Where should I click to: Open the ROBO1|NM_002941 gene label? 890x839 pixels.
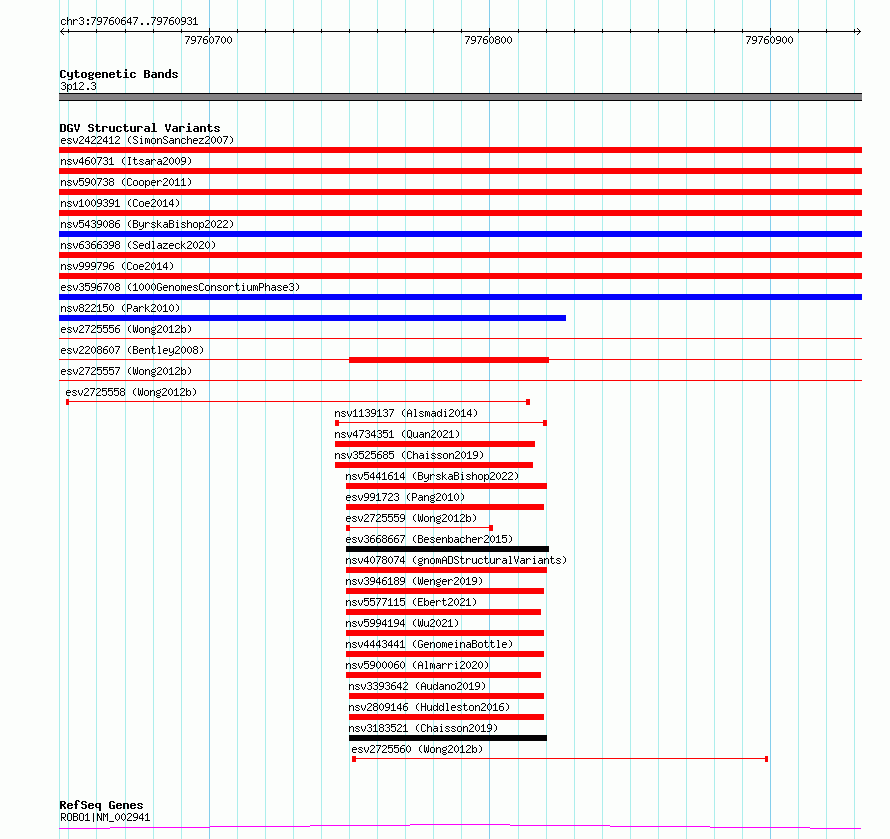105,817
